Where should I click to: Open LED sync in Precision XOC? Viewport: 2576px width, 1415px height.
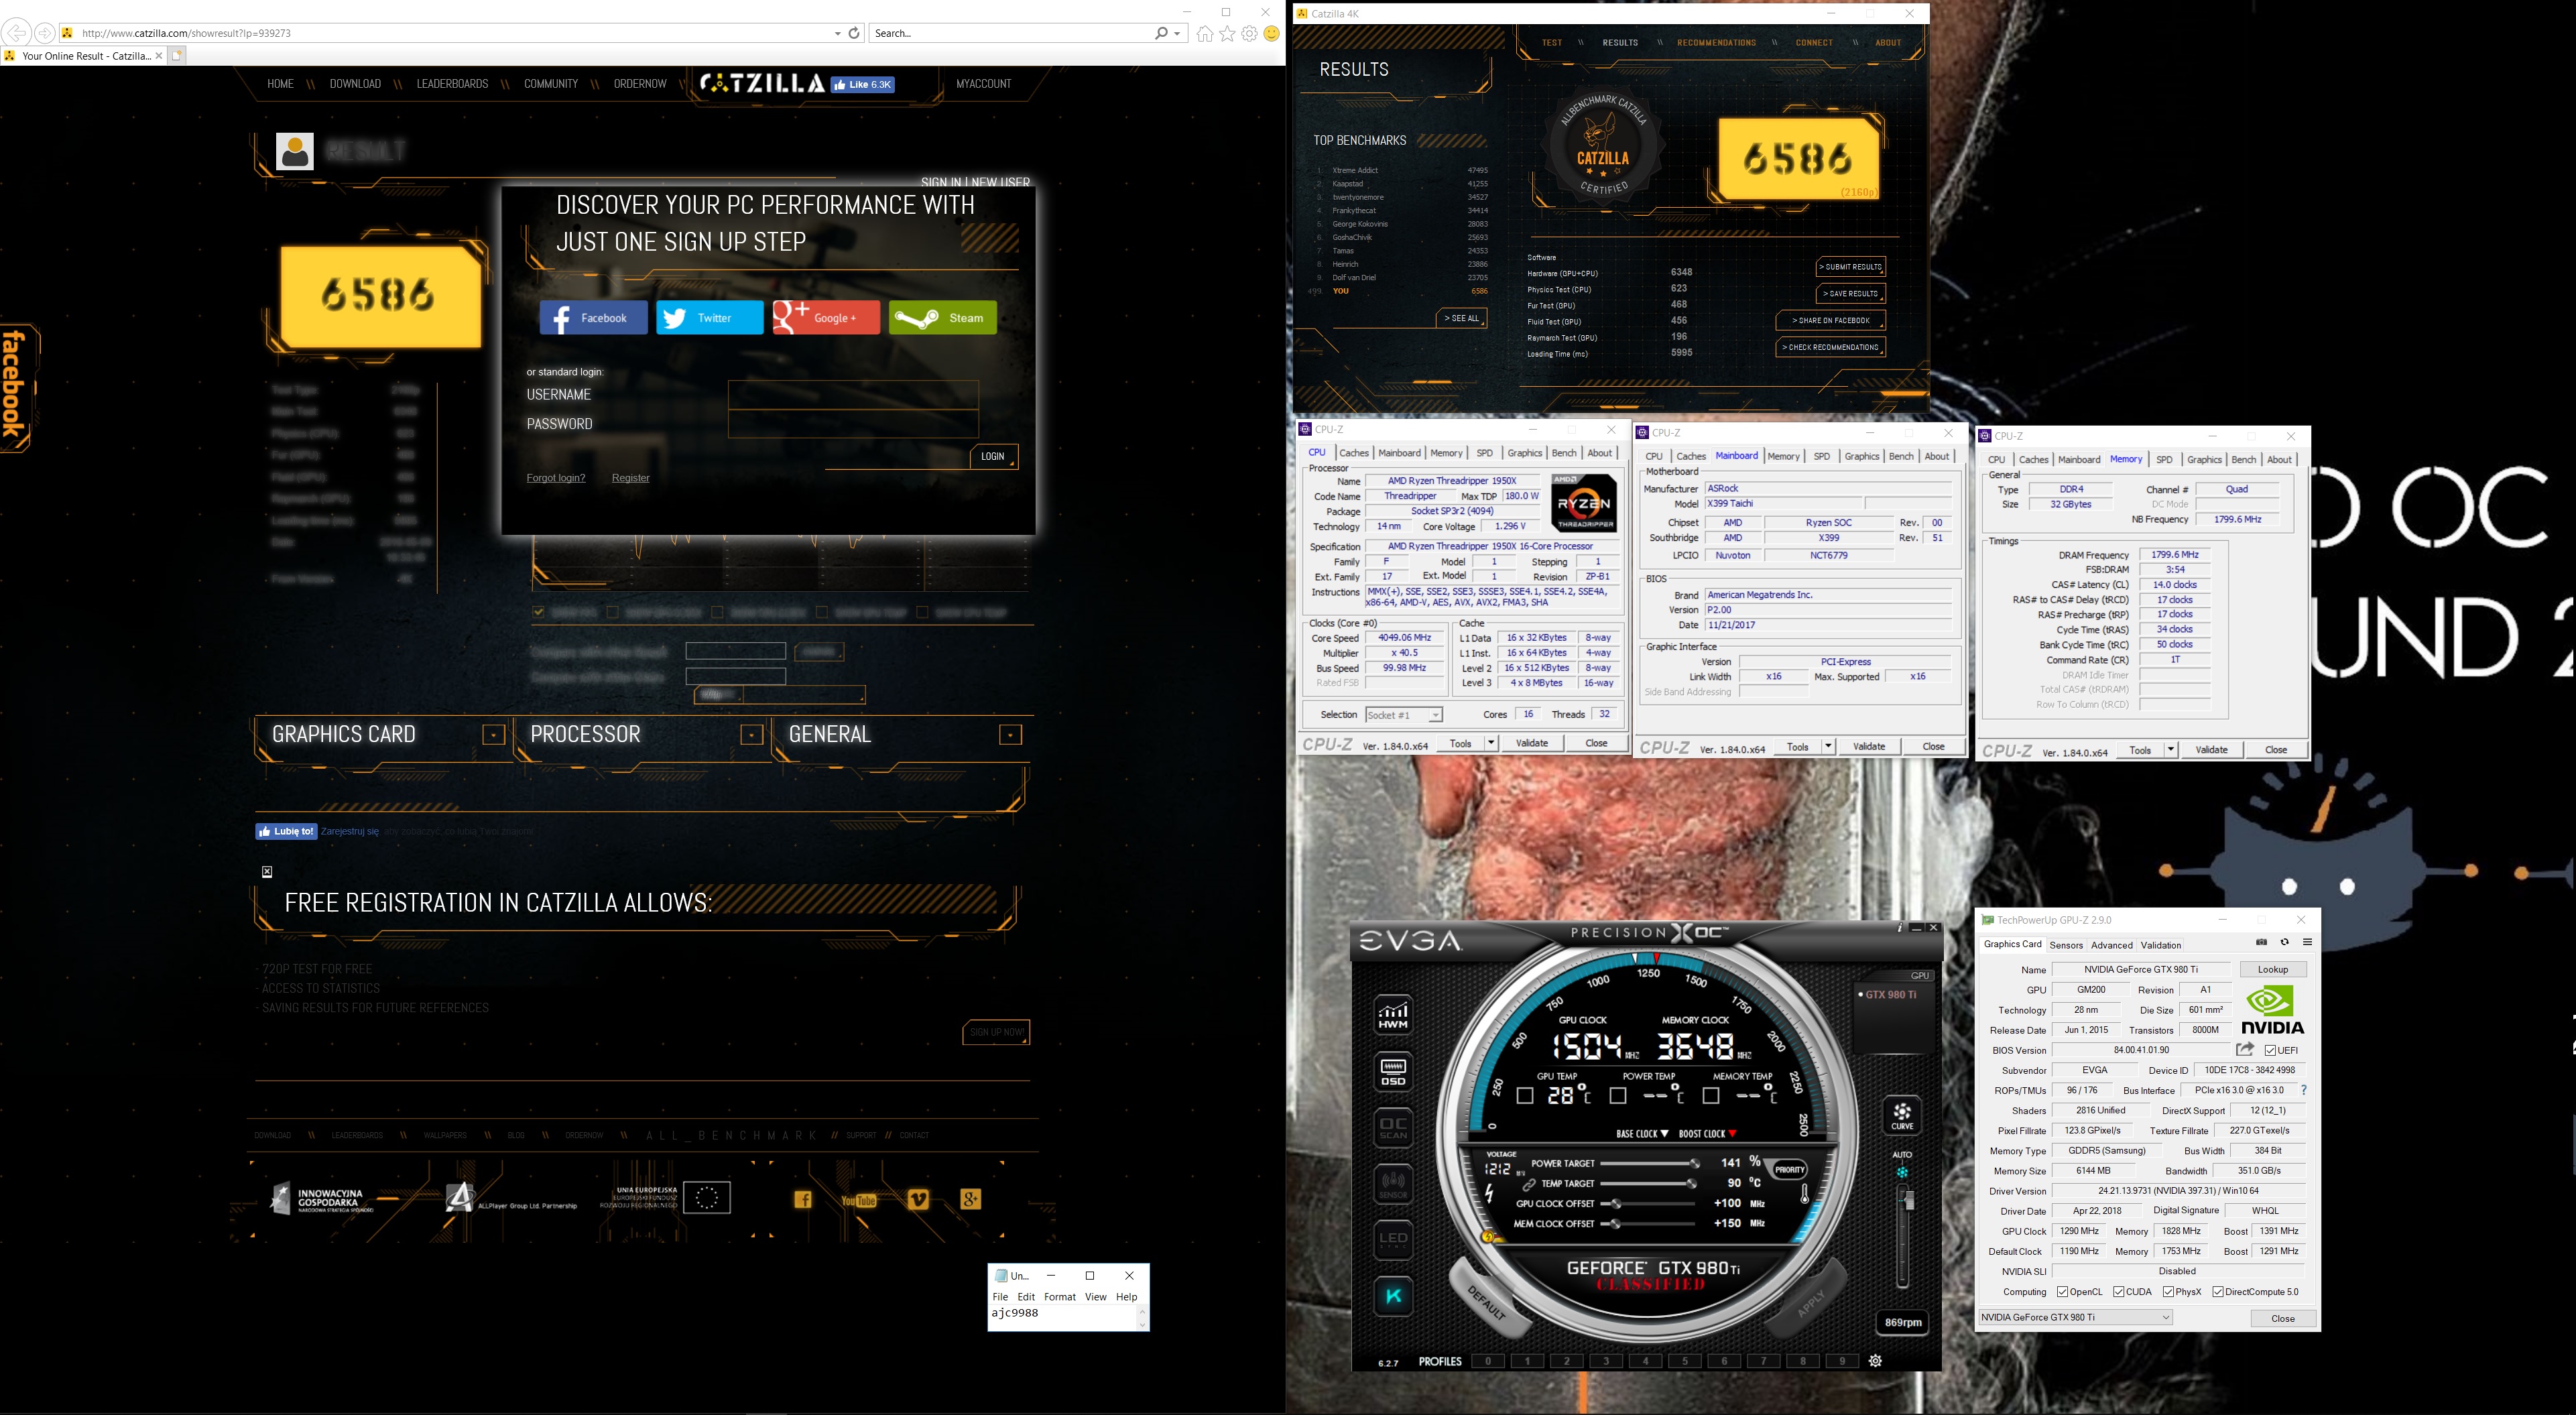(1393, 1241)
